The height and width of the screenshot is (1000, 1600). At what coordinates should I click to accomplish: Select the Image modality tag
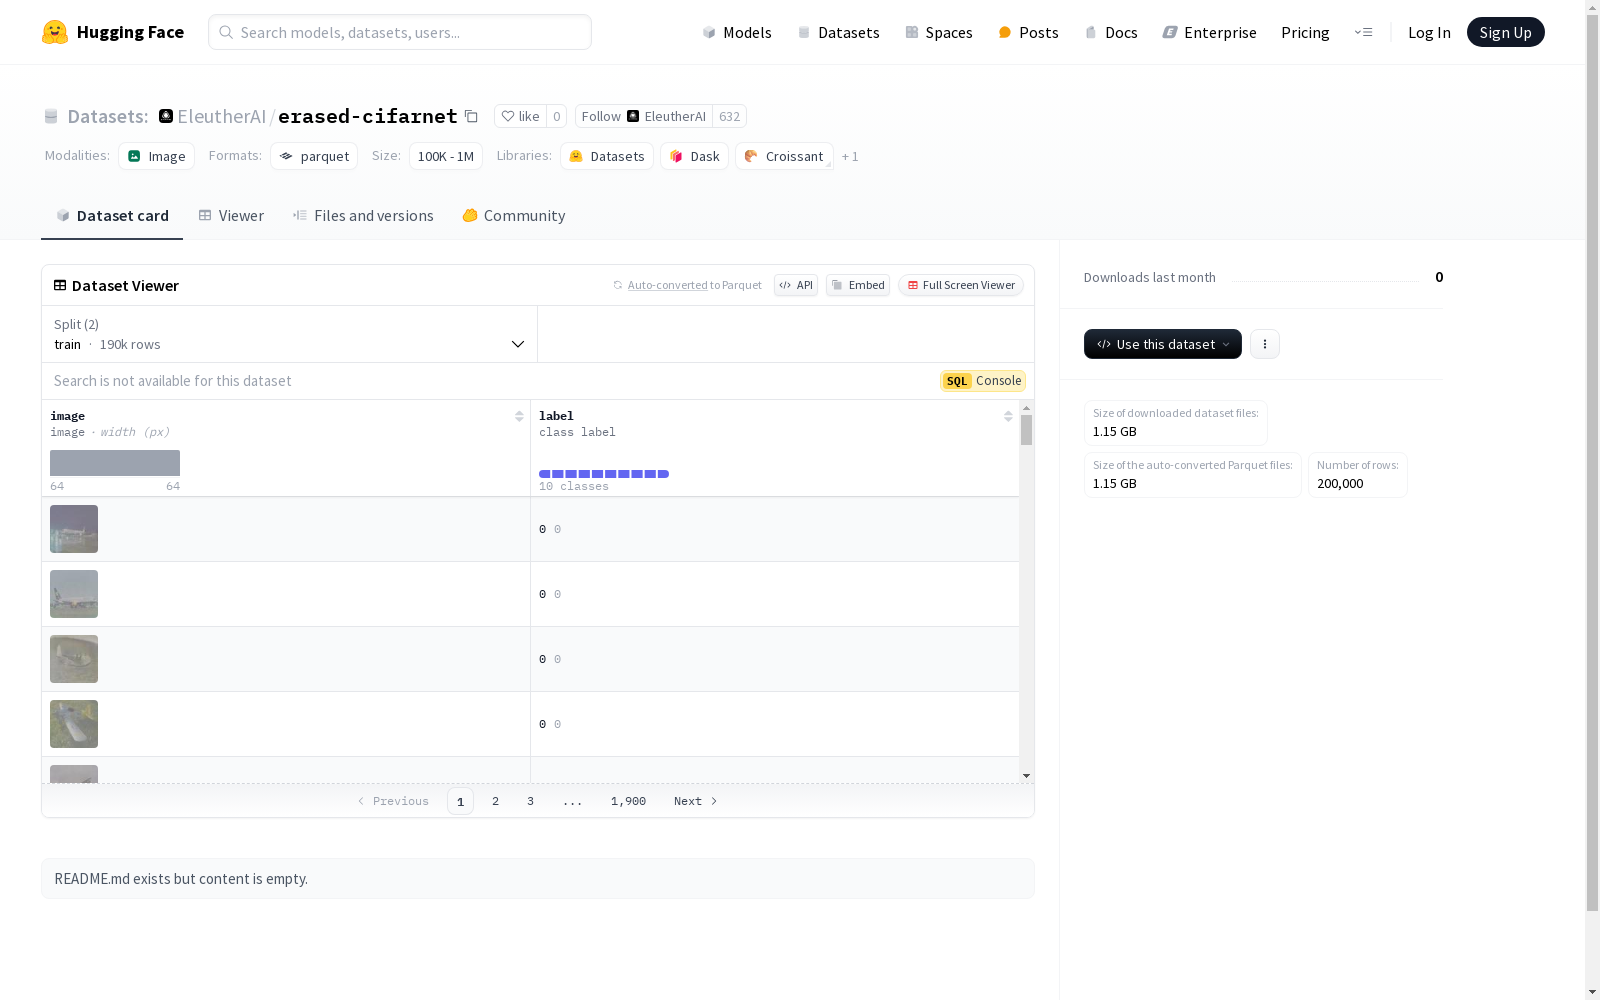click(x=157, y=156)
